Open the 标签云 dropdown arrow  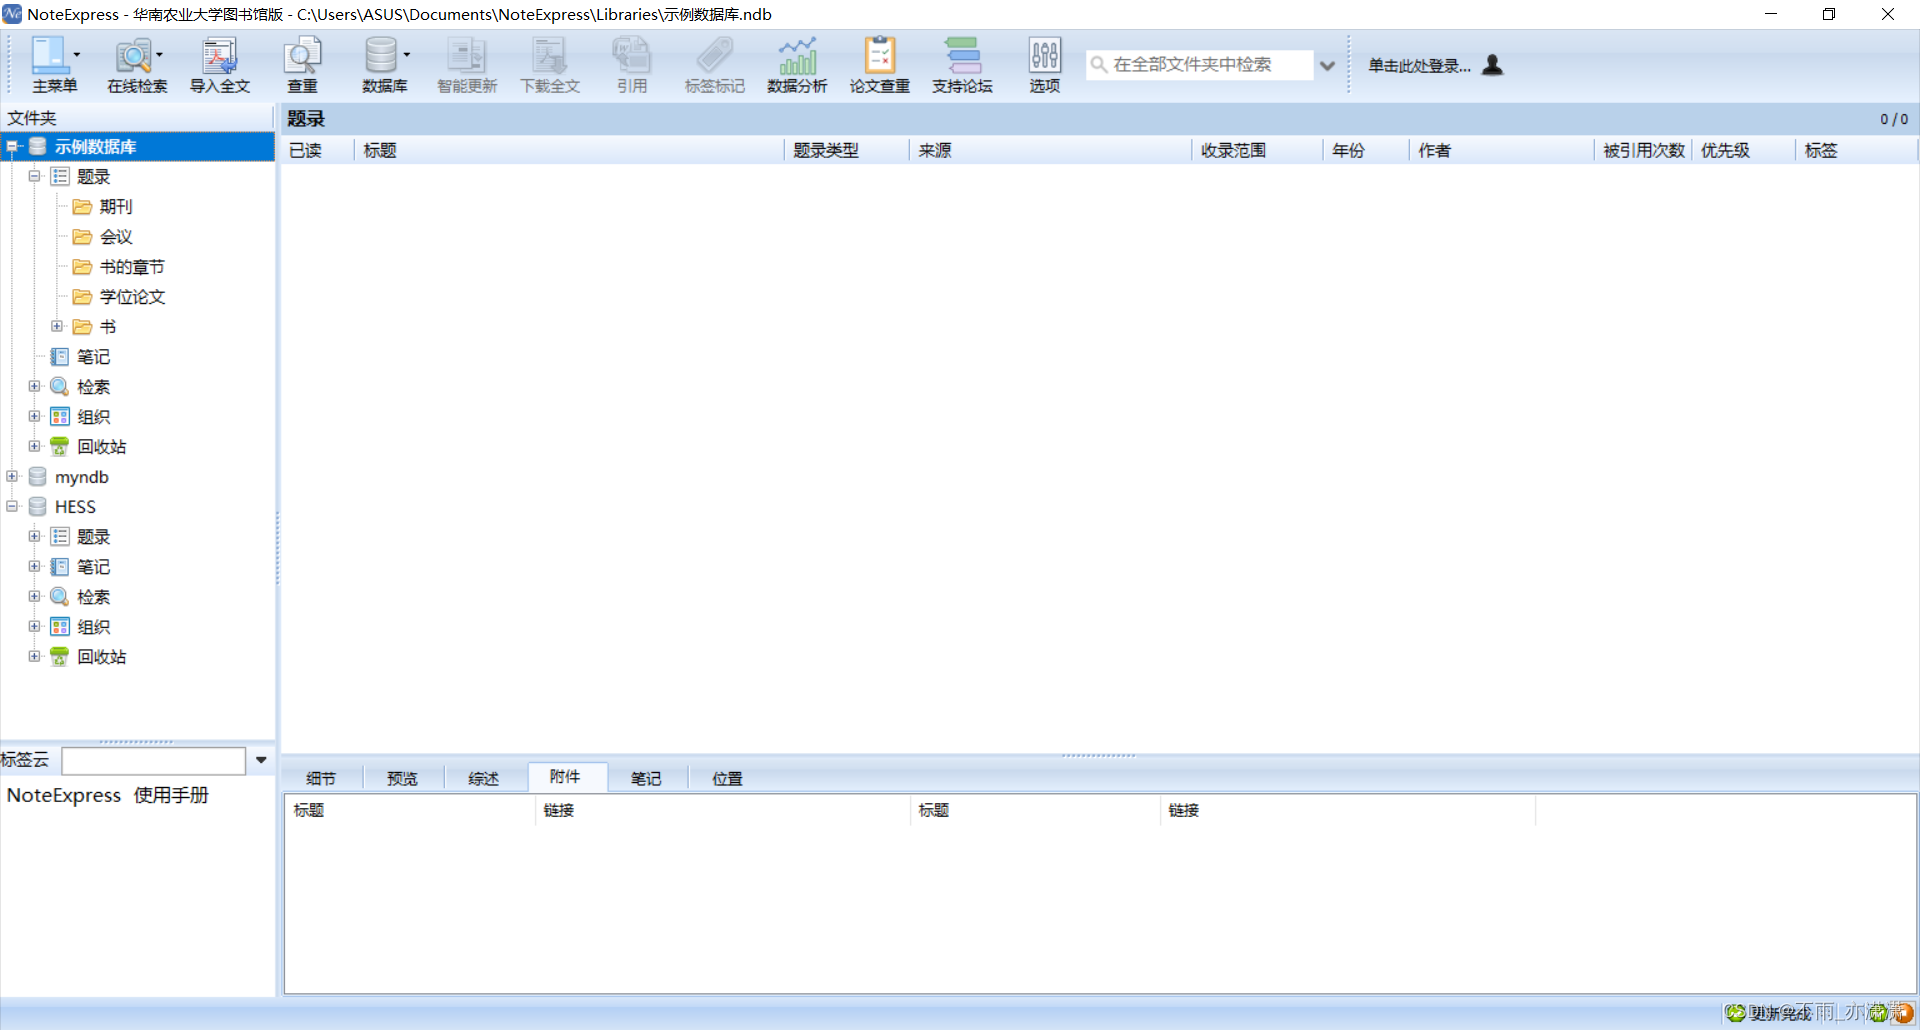click(261, 760)
